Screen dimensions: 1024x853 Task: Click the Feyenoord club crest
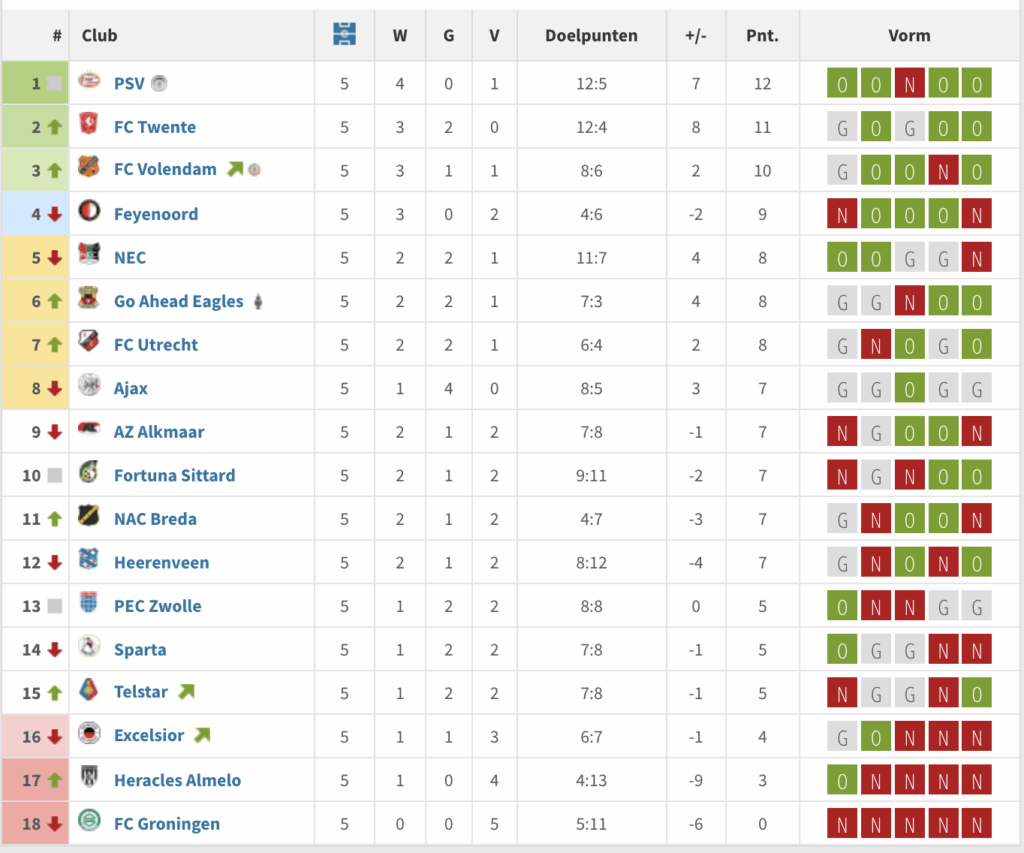(91, 213)
